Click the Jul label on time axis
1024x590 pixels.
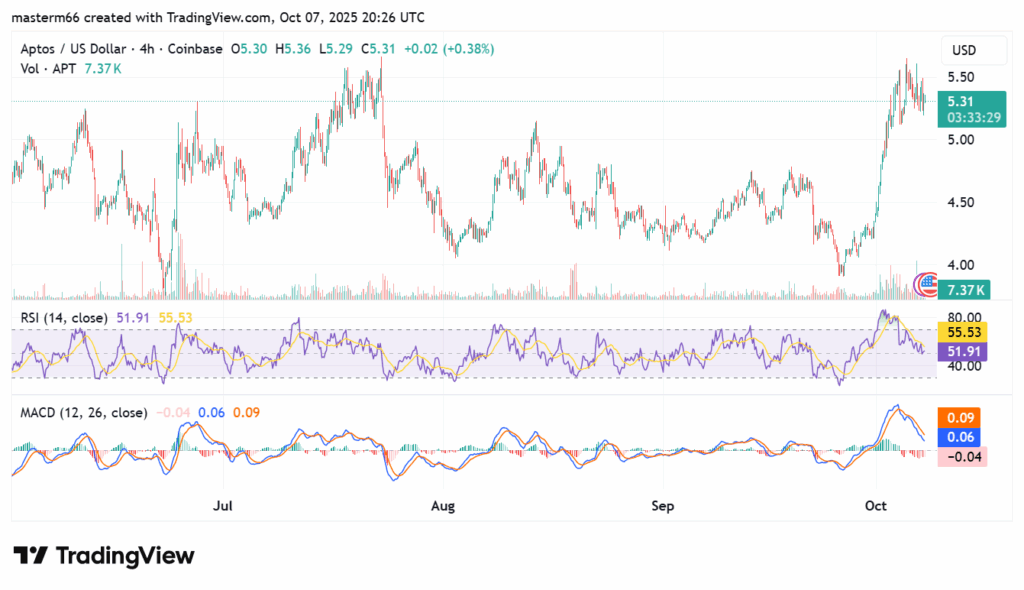[x=223, y=506]
